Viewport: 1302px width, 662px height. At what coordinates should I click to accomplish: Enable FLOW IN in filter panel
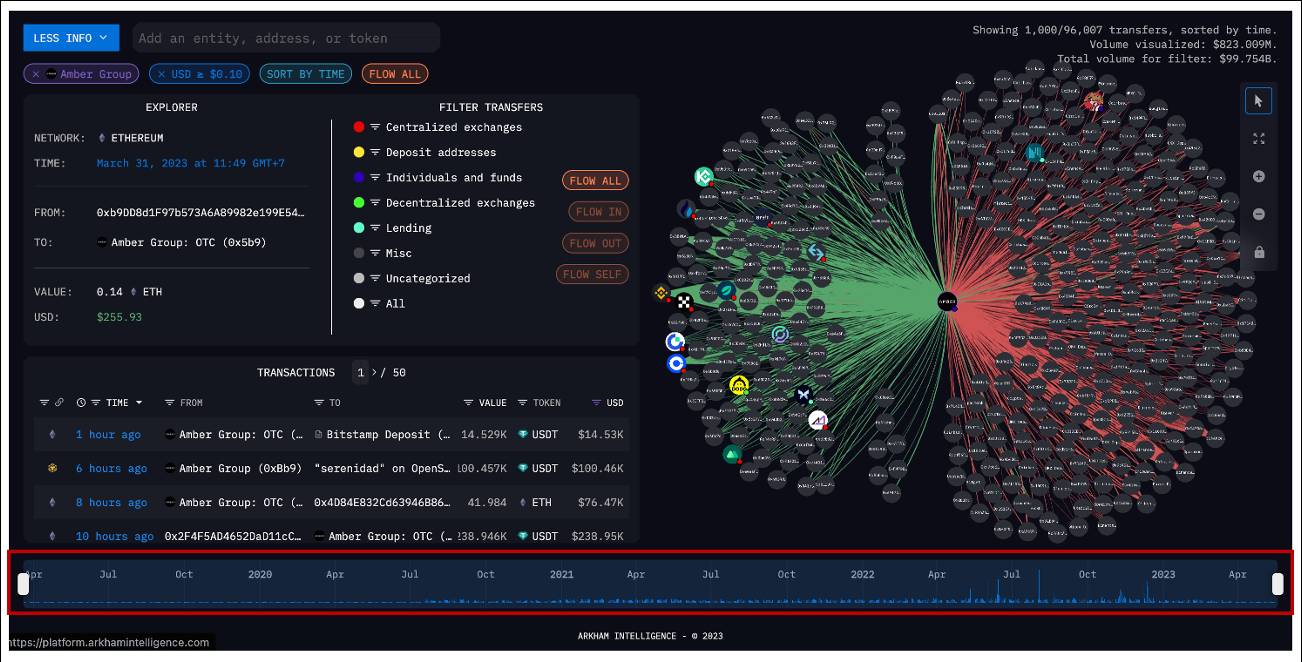point(599,212)
